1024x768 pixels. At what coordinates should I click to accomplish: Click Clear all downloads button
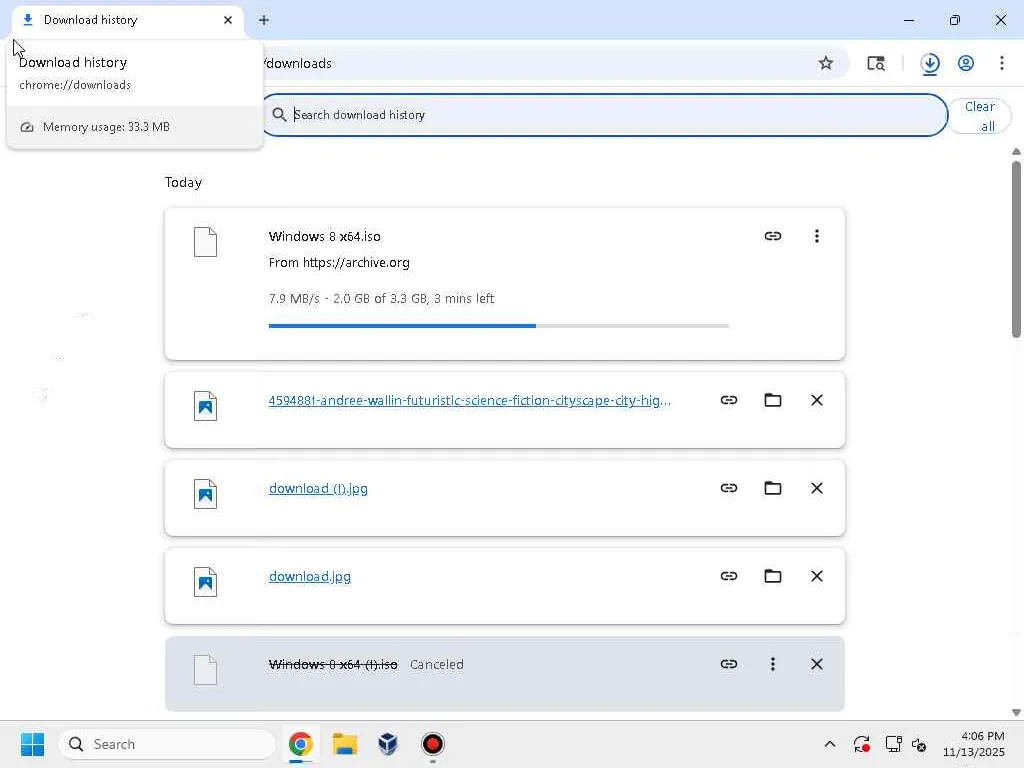(x=980, y=116)
